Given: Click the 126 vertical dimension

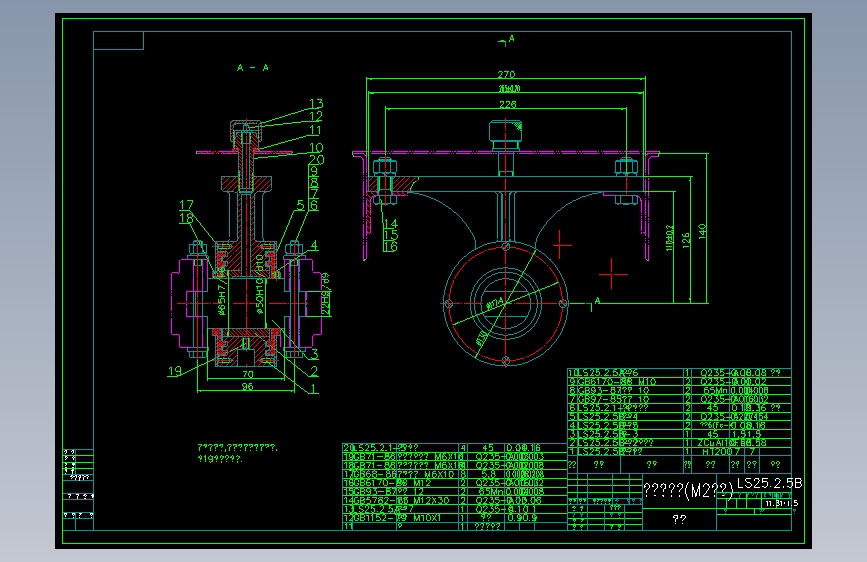Looking at the screenshot, I should (x=686, y=240).
